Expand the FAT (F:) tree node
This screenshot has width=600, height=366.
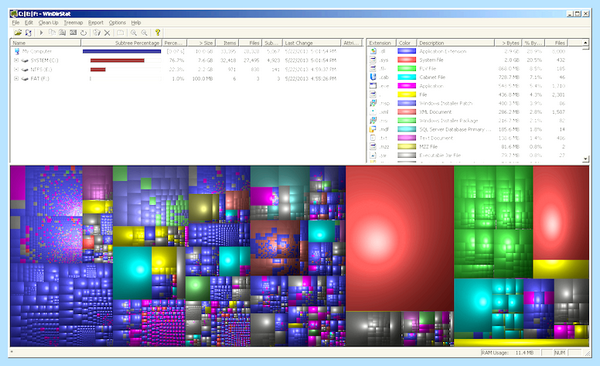[x=16, y=79]
